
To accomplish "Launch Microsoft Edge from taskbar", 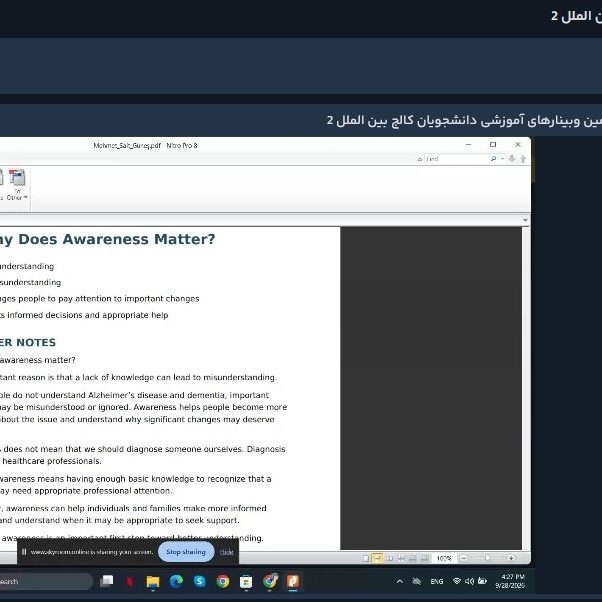I will tap(176, 582).
